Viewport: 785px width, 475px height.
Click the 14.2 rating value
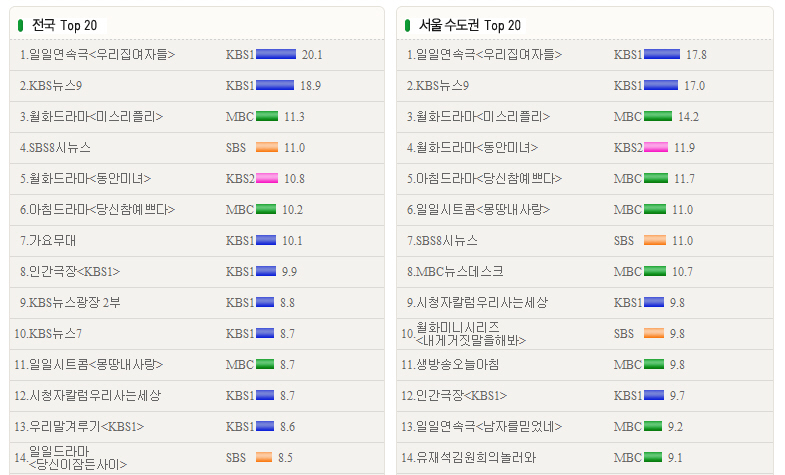pyautogui.click(x=688, y=117)
